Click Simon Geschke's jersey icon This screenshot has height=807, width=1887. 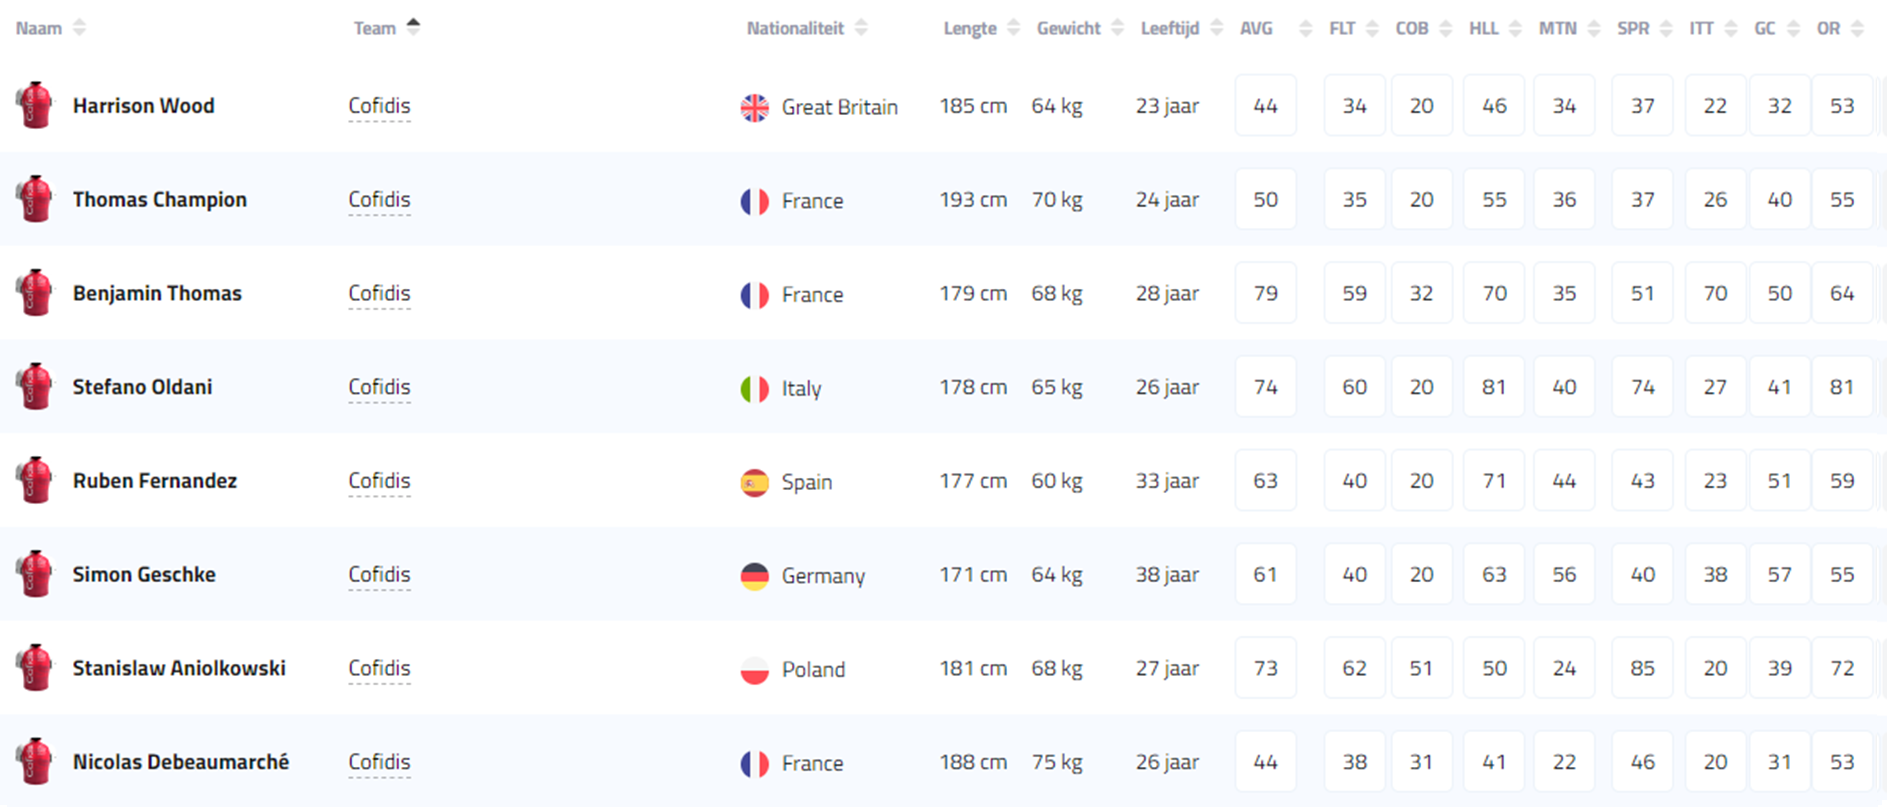(x=35, y=574)
